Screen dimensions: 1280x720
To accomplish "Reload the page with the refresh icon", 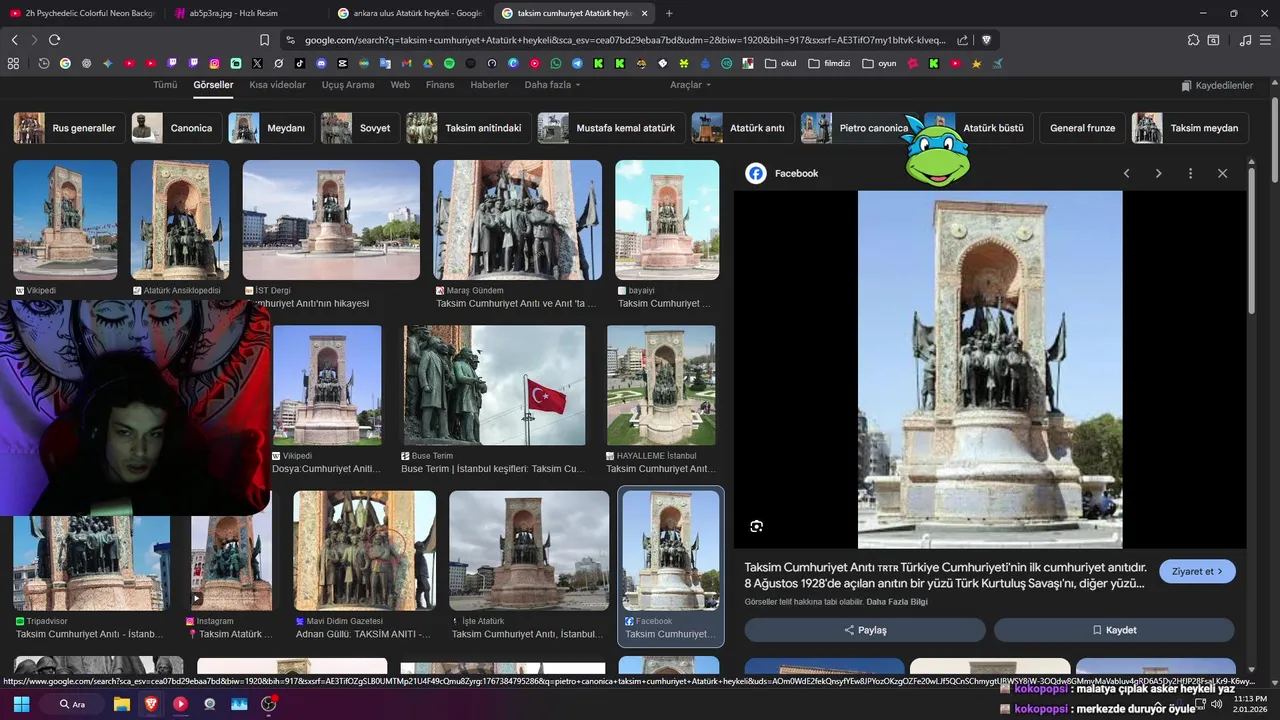I will 54,40.
